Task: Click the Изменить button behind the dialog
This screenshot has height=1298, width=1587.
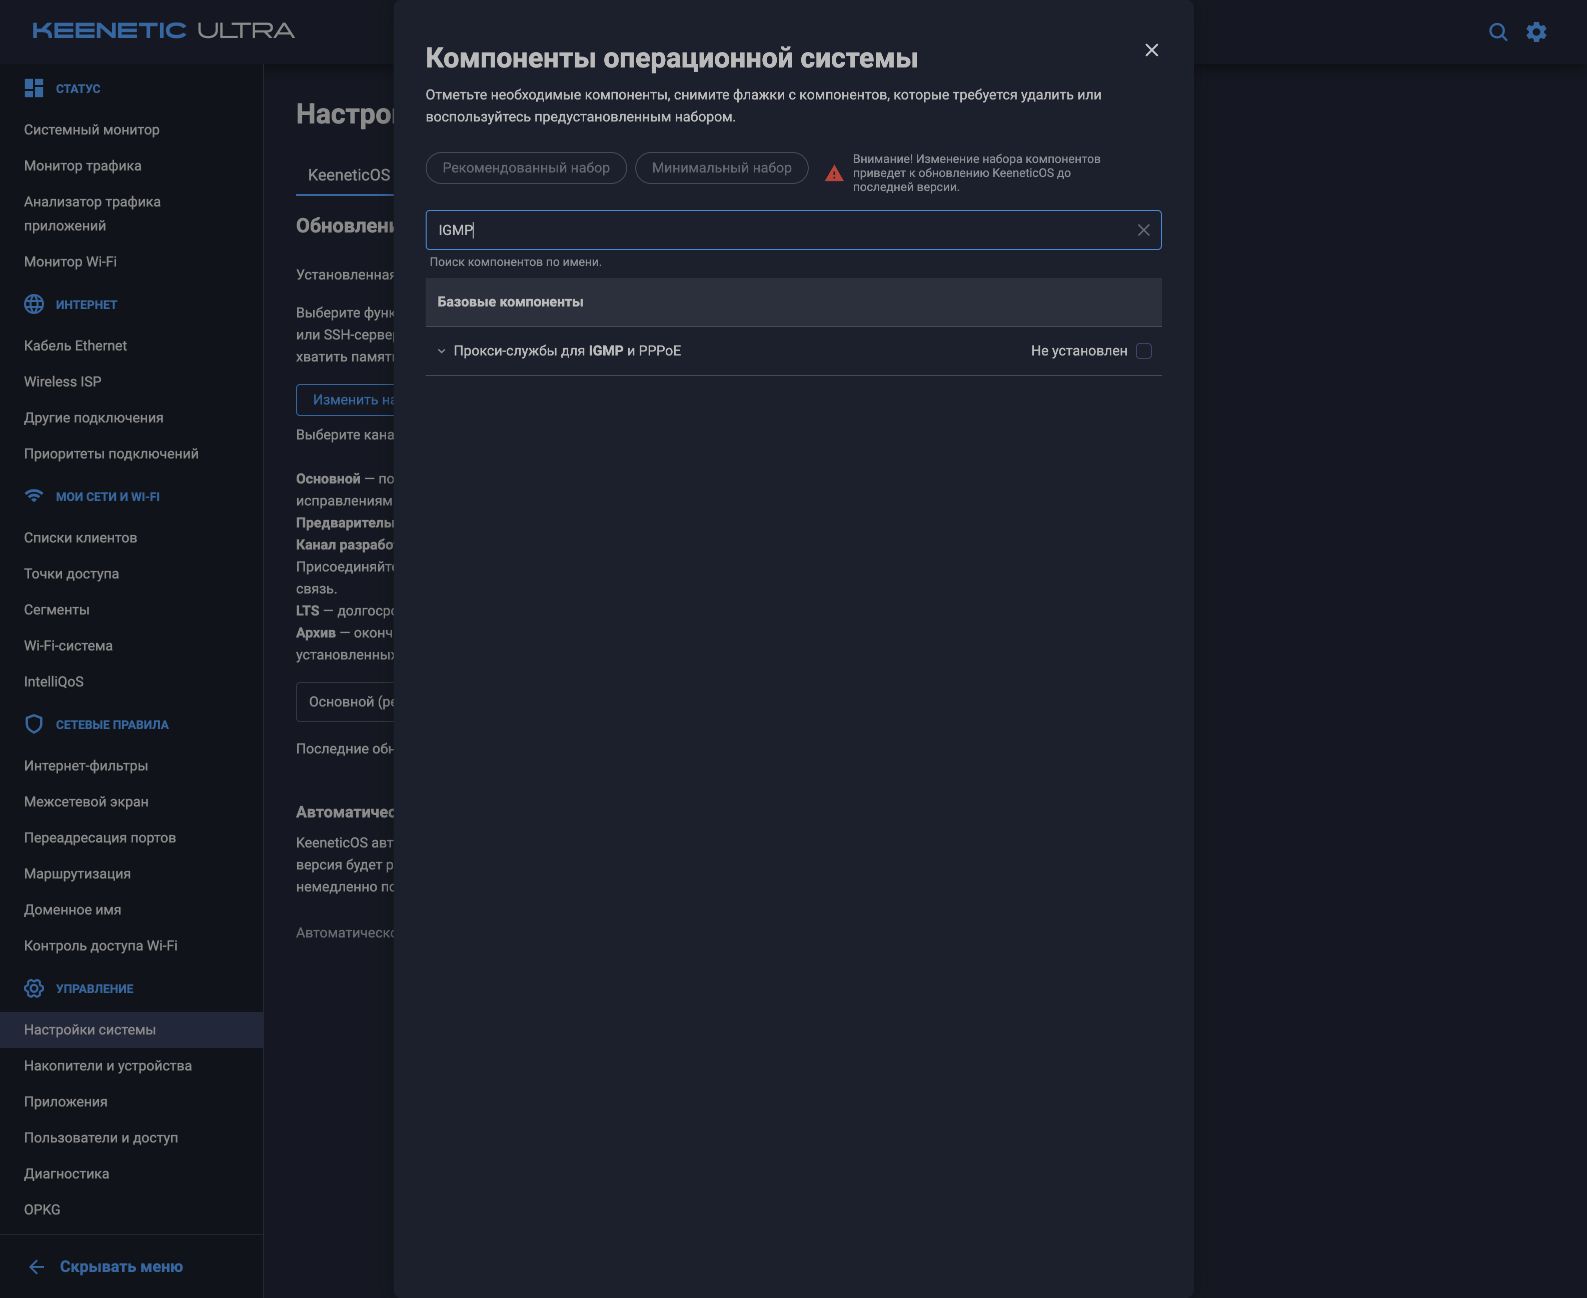Action: [345, 400]
